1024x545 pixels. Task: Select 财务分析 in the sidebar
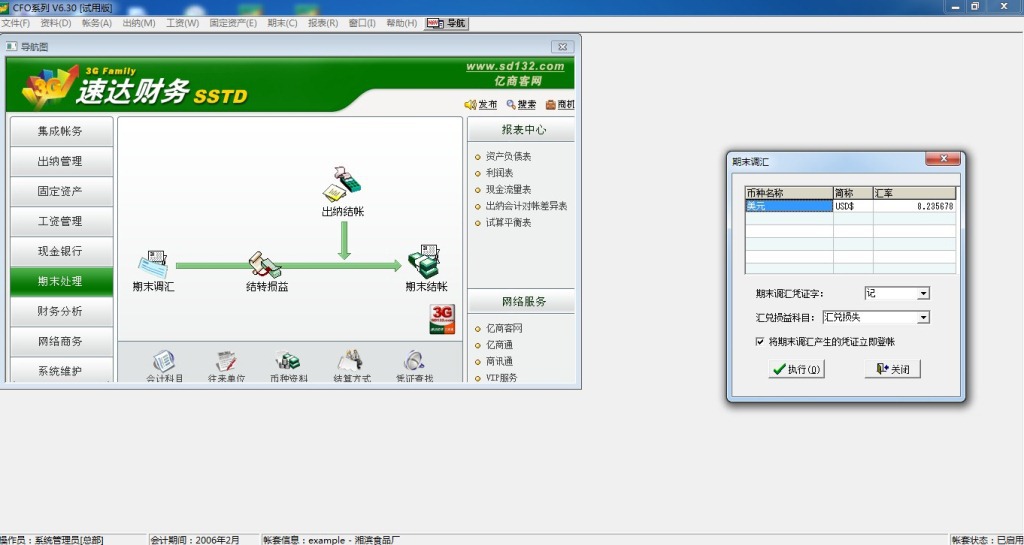(60, 311)
